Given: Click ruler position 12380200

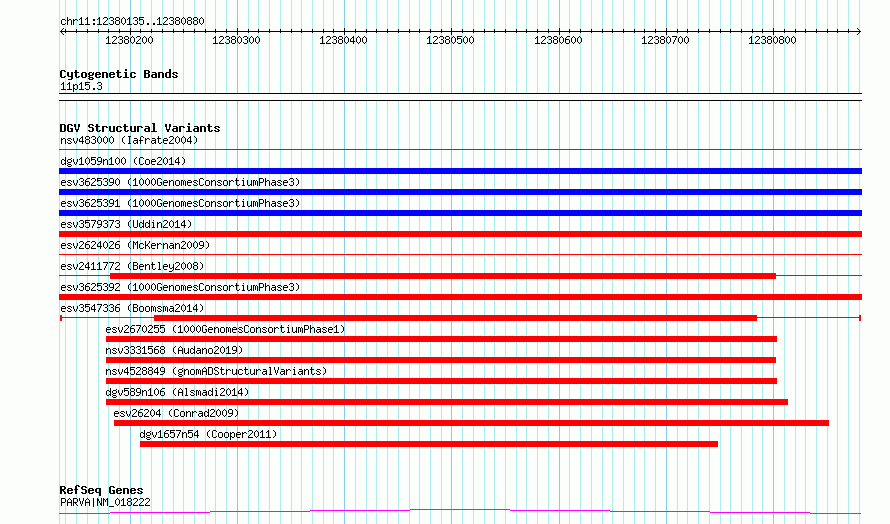Looking at the screenshot, I should click(x=129, y=40).
